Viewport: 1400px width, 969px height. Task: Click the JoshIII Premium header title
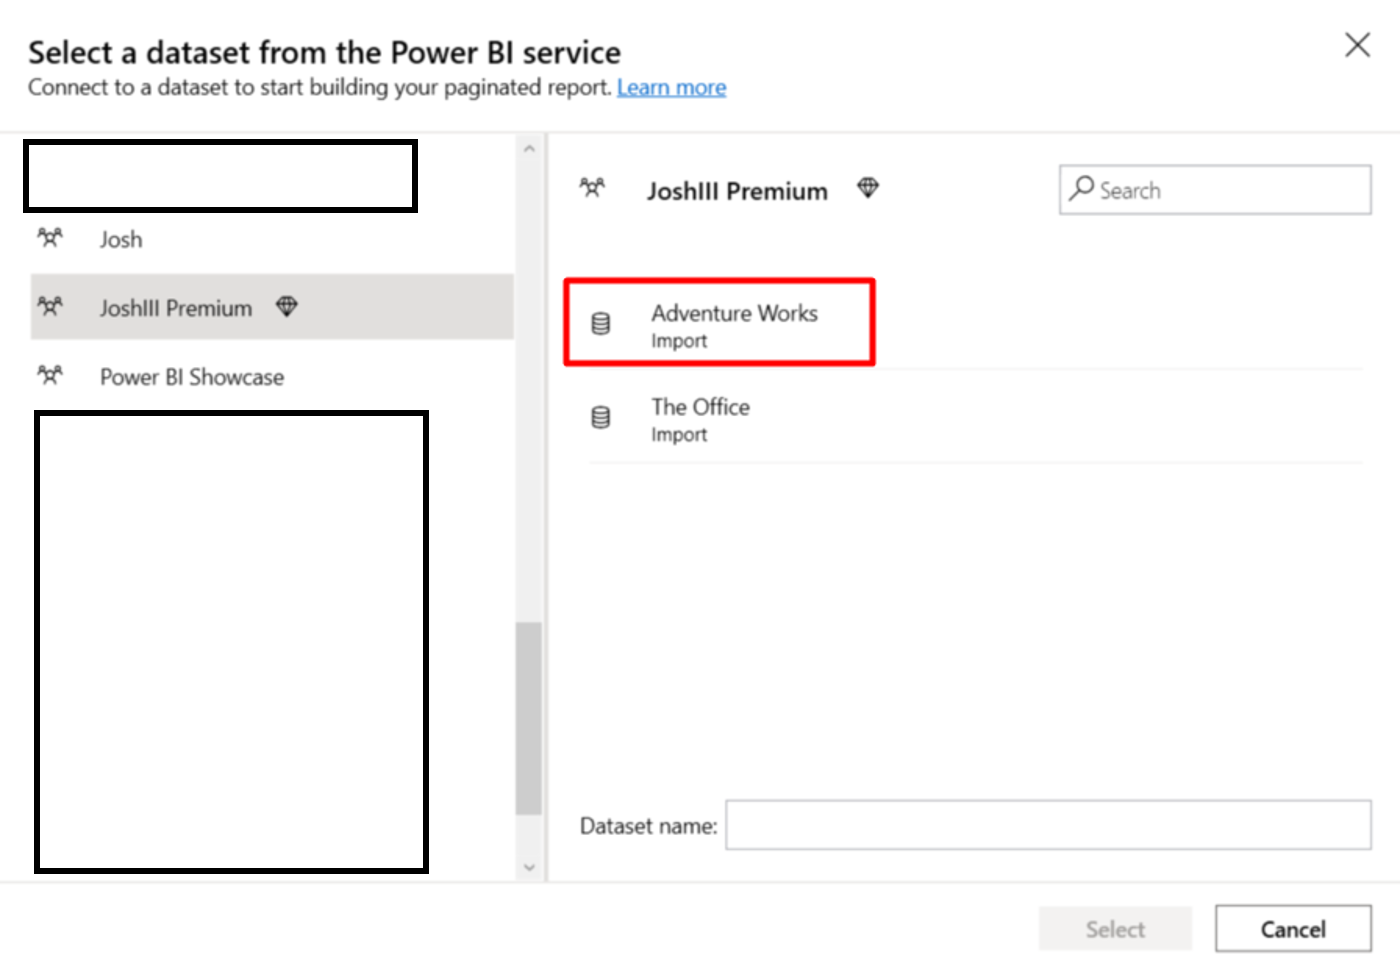(x=737, y=191)
